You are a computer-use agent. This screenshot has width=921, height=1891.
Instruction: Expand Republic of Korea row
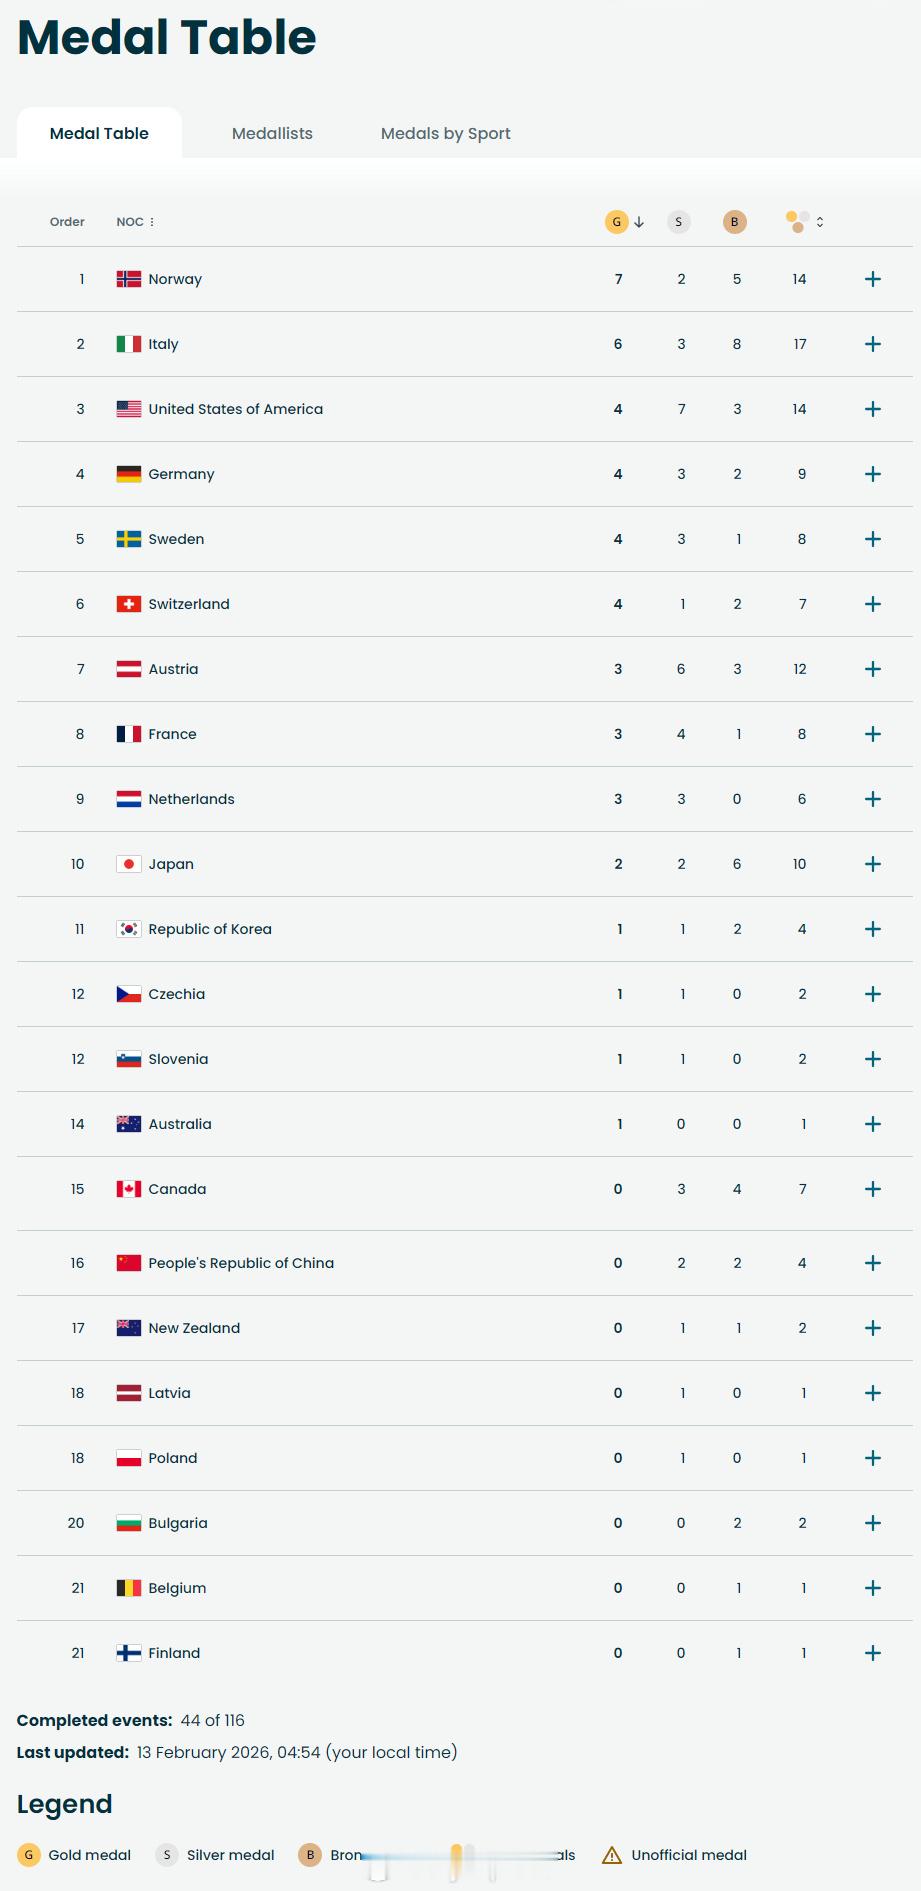[x=872, y=929]
